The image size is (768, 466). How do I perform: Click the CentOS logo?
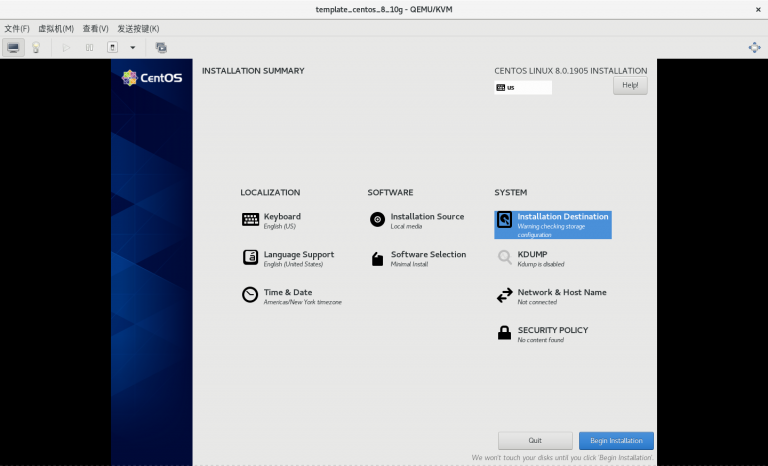coord(152,77)
